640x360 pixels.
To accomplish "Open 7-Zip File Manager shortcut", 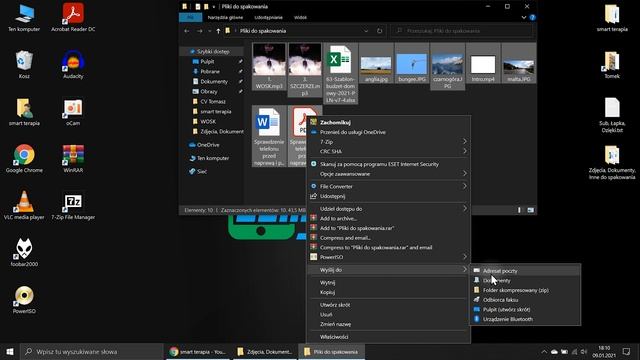I will 73,205.
